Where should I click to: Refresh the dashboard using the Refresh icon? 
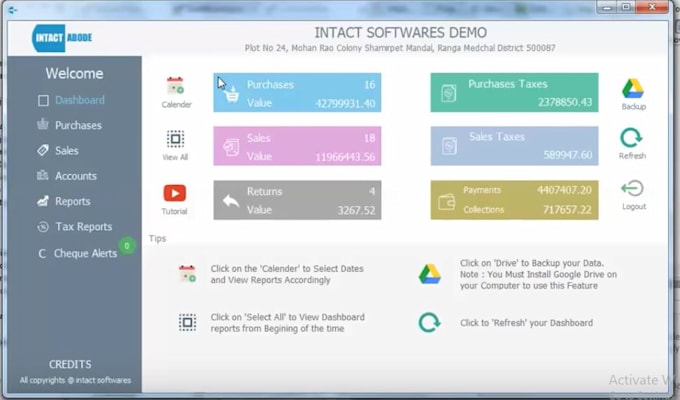(x=631, y=138)
